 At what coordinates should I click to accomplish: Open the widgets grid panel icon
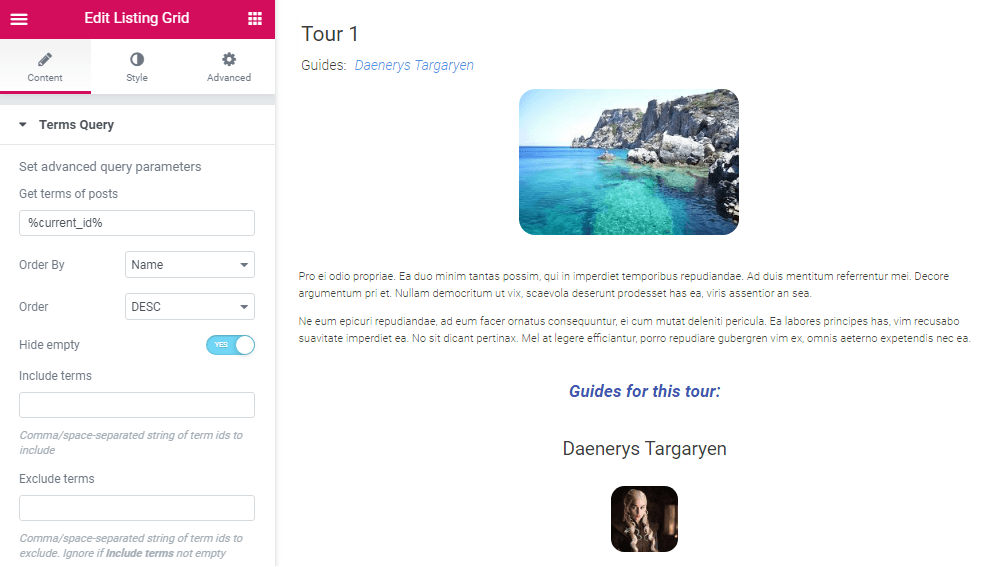[255, 19]
